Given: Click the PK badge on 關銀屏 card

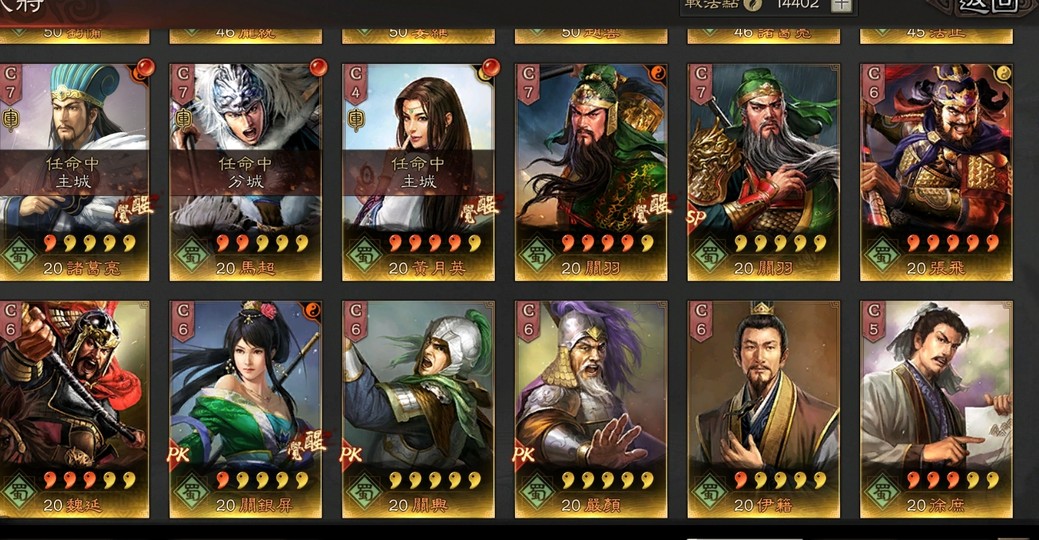Looking at the screenshot, I should 179,455.
